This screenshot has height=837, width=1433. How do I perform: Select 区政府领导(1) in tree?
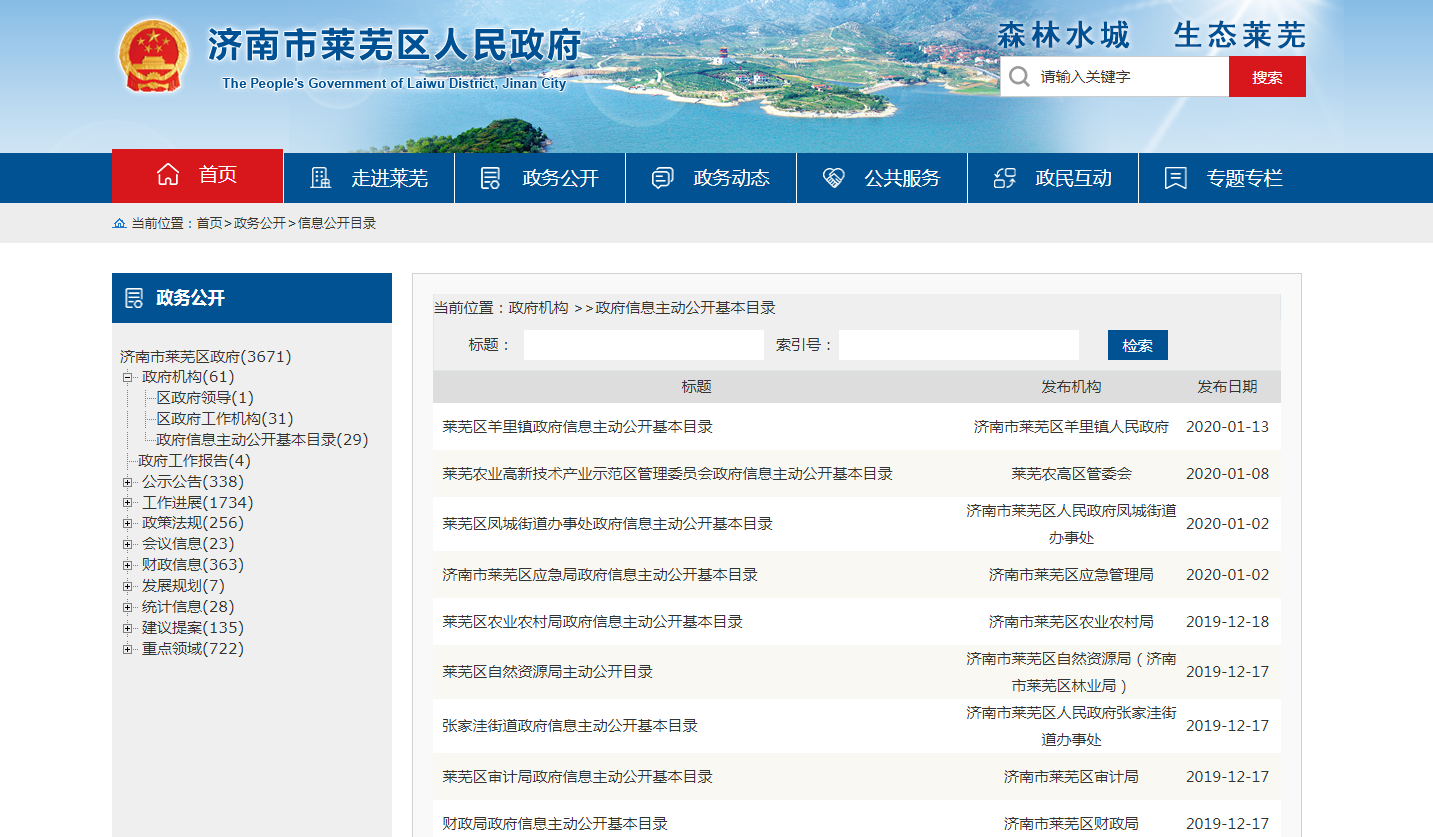pos(205,397)
